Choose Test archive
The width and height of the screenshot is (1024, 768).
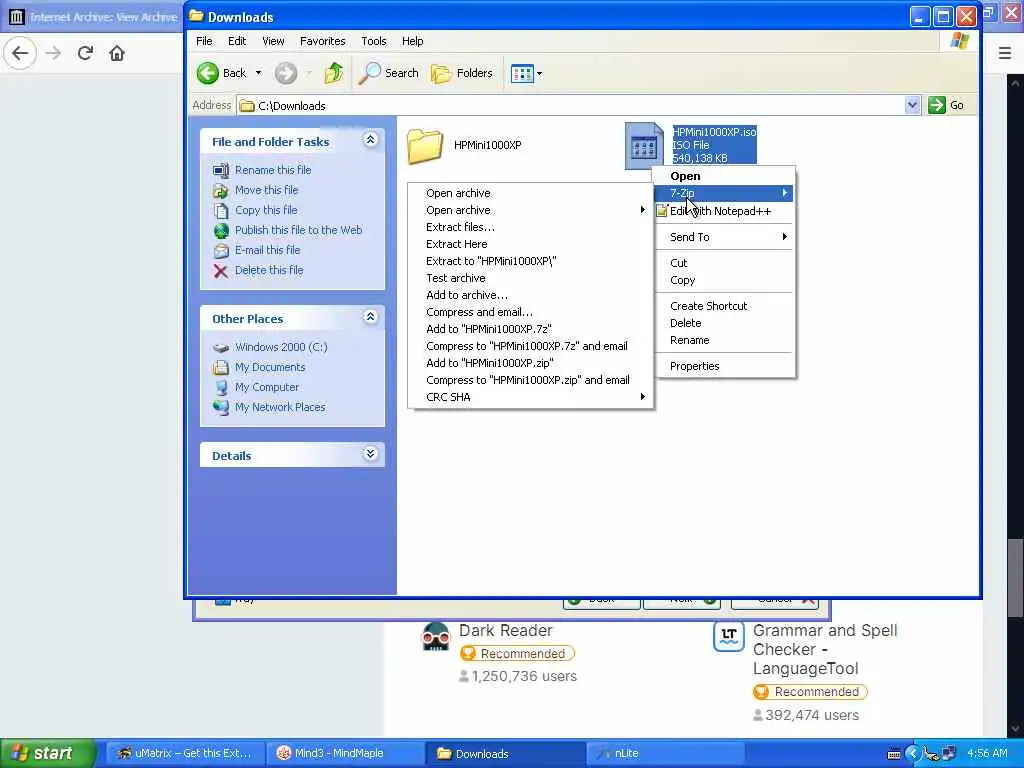(x=531, y=278)
